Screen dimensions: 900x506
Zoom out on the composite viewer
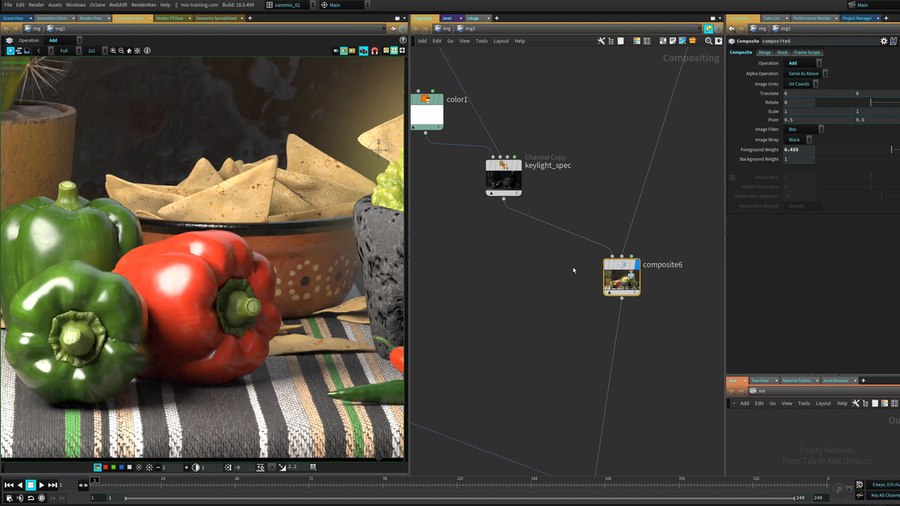click(121, 50)
